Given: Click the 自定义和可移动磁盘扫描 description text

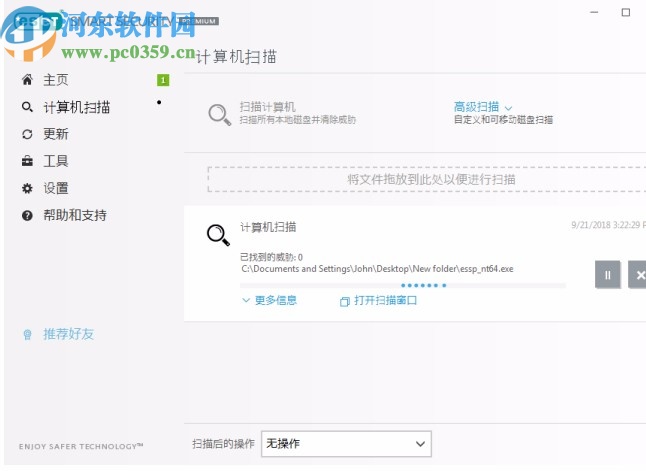Looking at the screenshot, I should [503, 120].
